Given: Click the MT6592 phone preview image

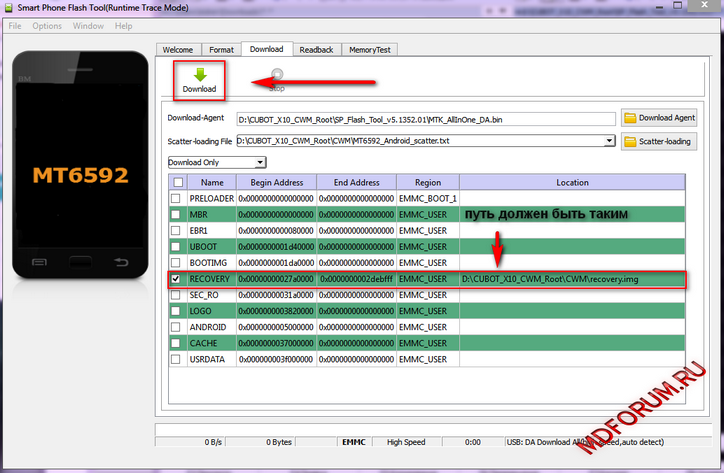Looking at the screenshot, I should 80,165.
